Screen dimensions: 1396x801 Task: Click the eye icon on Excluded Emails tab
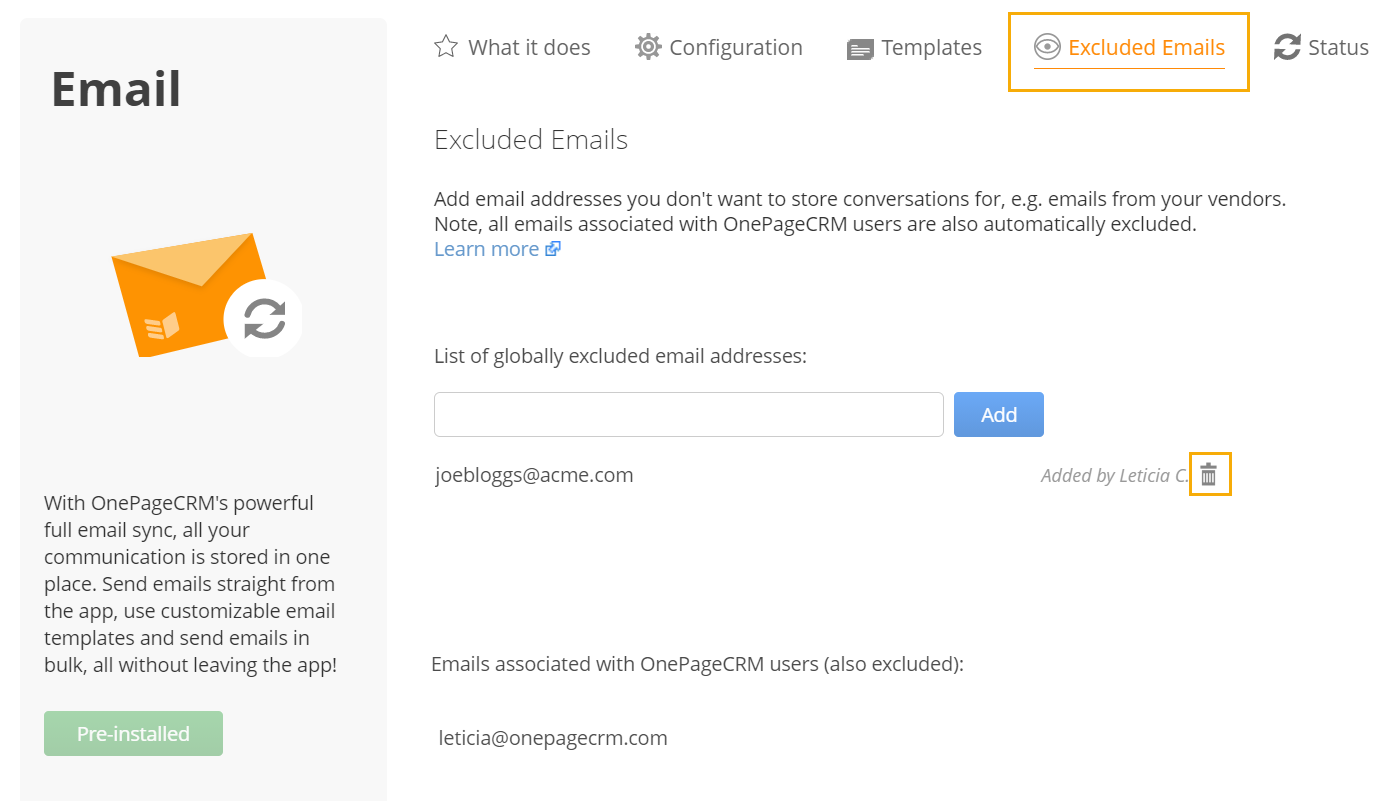click(1047, 47)
